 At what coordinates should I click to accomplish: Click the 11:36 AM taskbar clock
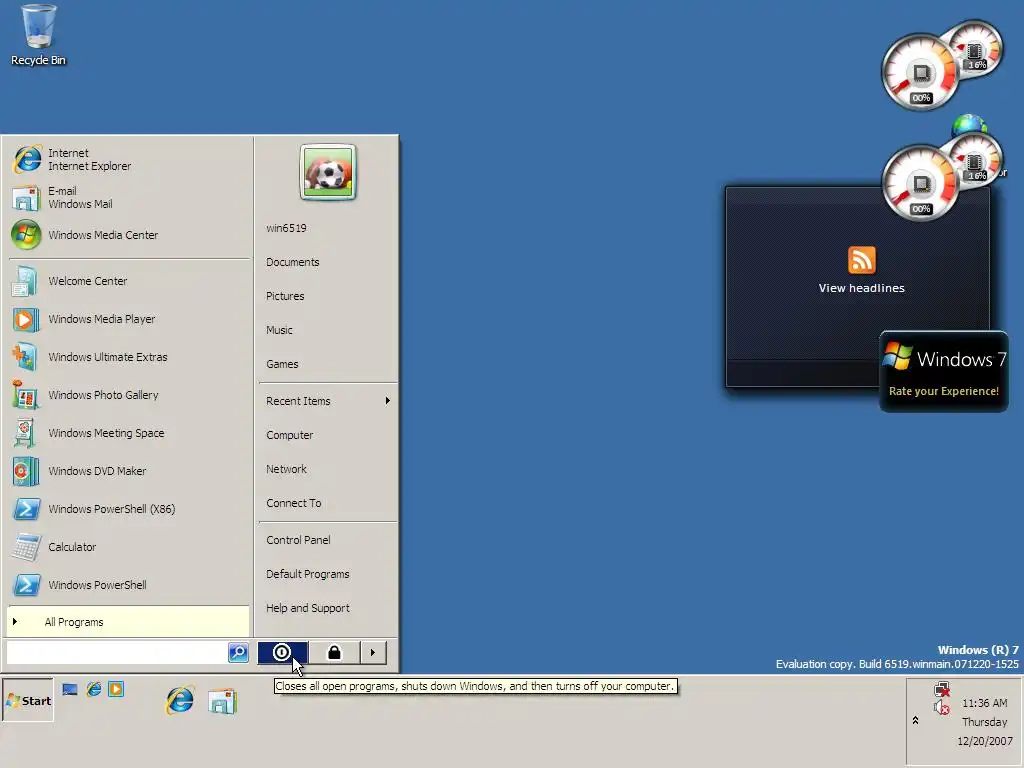984,703
